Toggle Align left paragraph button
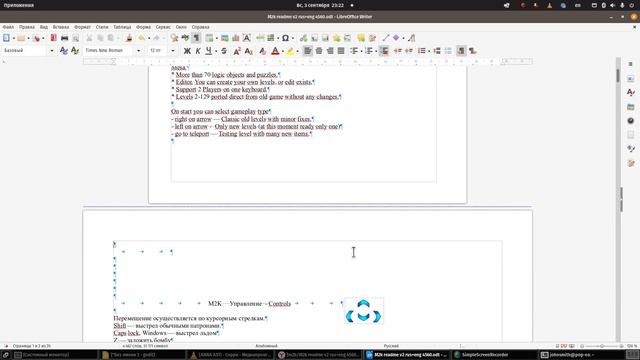 click(307, 51)
